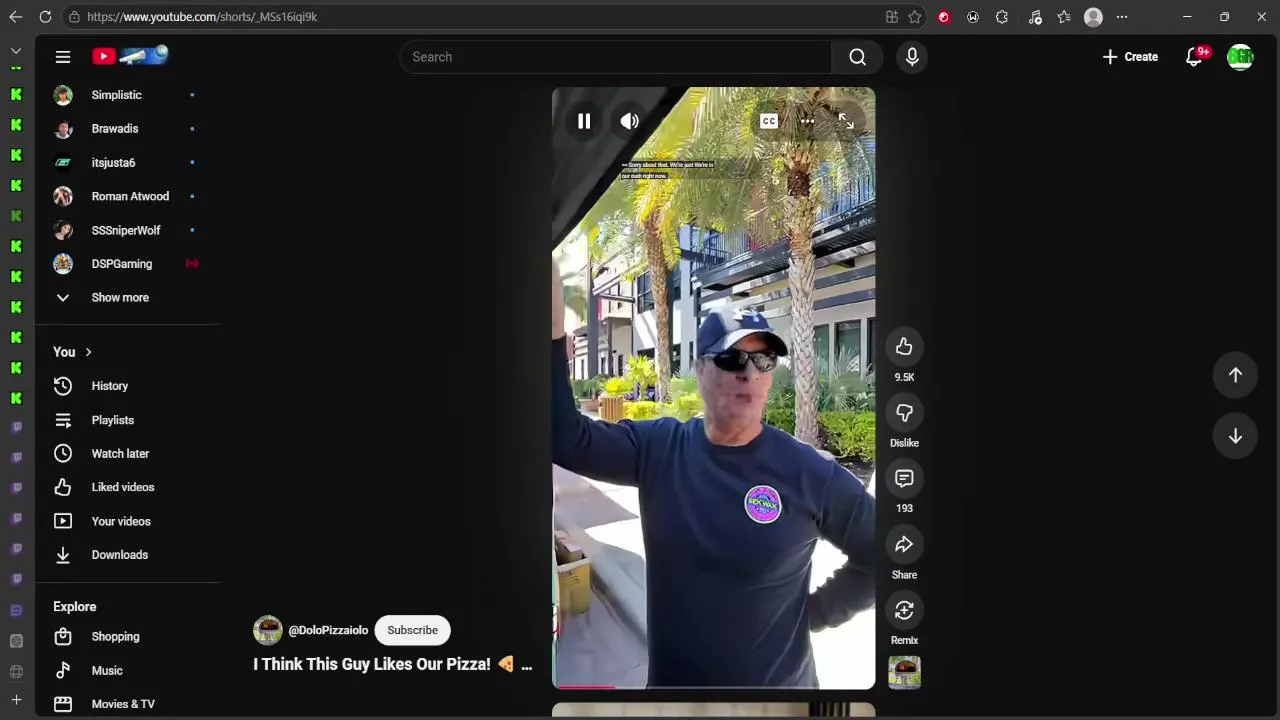Screen dimensions: 1280x720
Task: Collapse the YouTube guide hamburger menu
Action: (63, 57)
